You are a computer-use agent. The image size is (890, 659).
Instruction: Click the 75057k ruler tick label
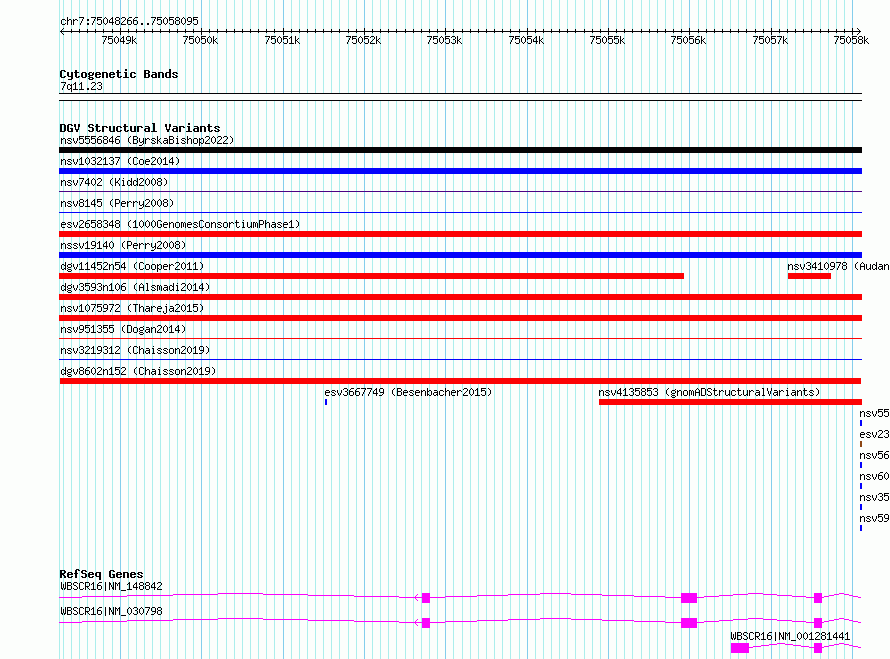(x=770, y=40)
